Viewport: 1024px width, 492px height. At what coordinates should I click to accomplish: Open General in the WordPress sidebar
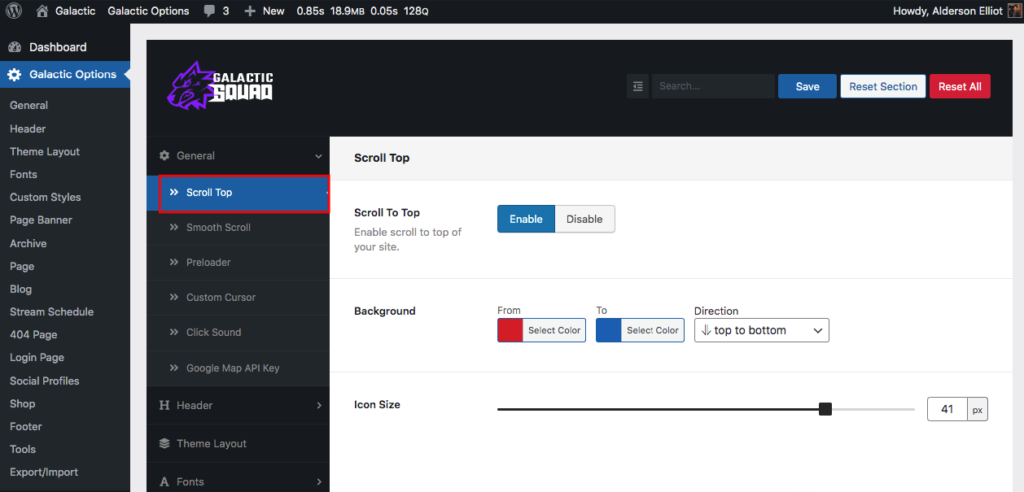[x=29, y=105]
